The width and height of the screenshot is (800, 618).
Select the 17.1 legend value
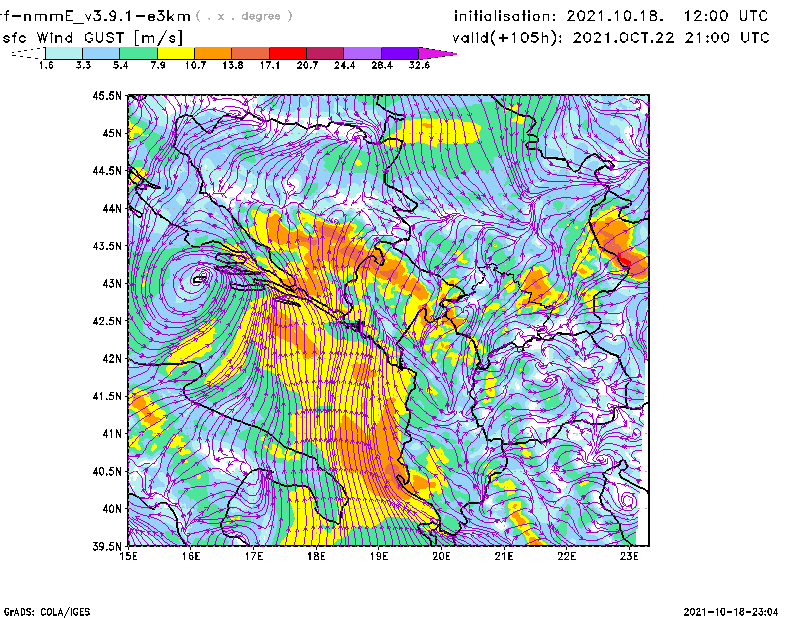point(270,65)
